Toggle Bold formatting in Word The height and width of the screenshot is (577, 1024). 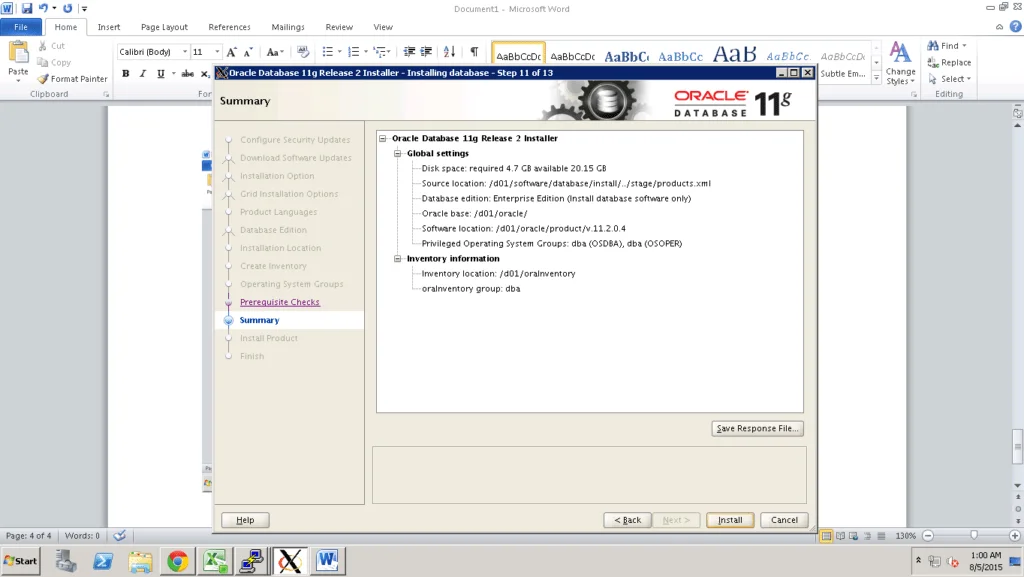(x=125, y=74)
